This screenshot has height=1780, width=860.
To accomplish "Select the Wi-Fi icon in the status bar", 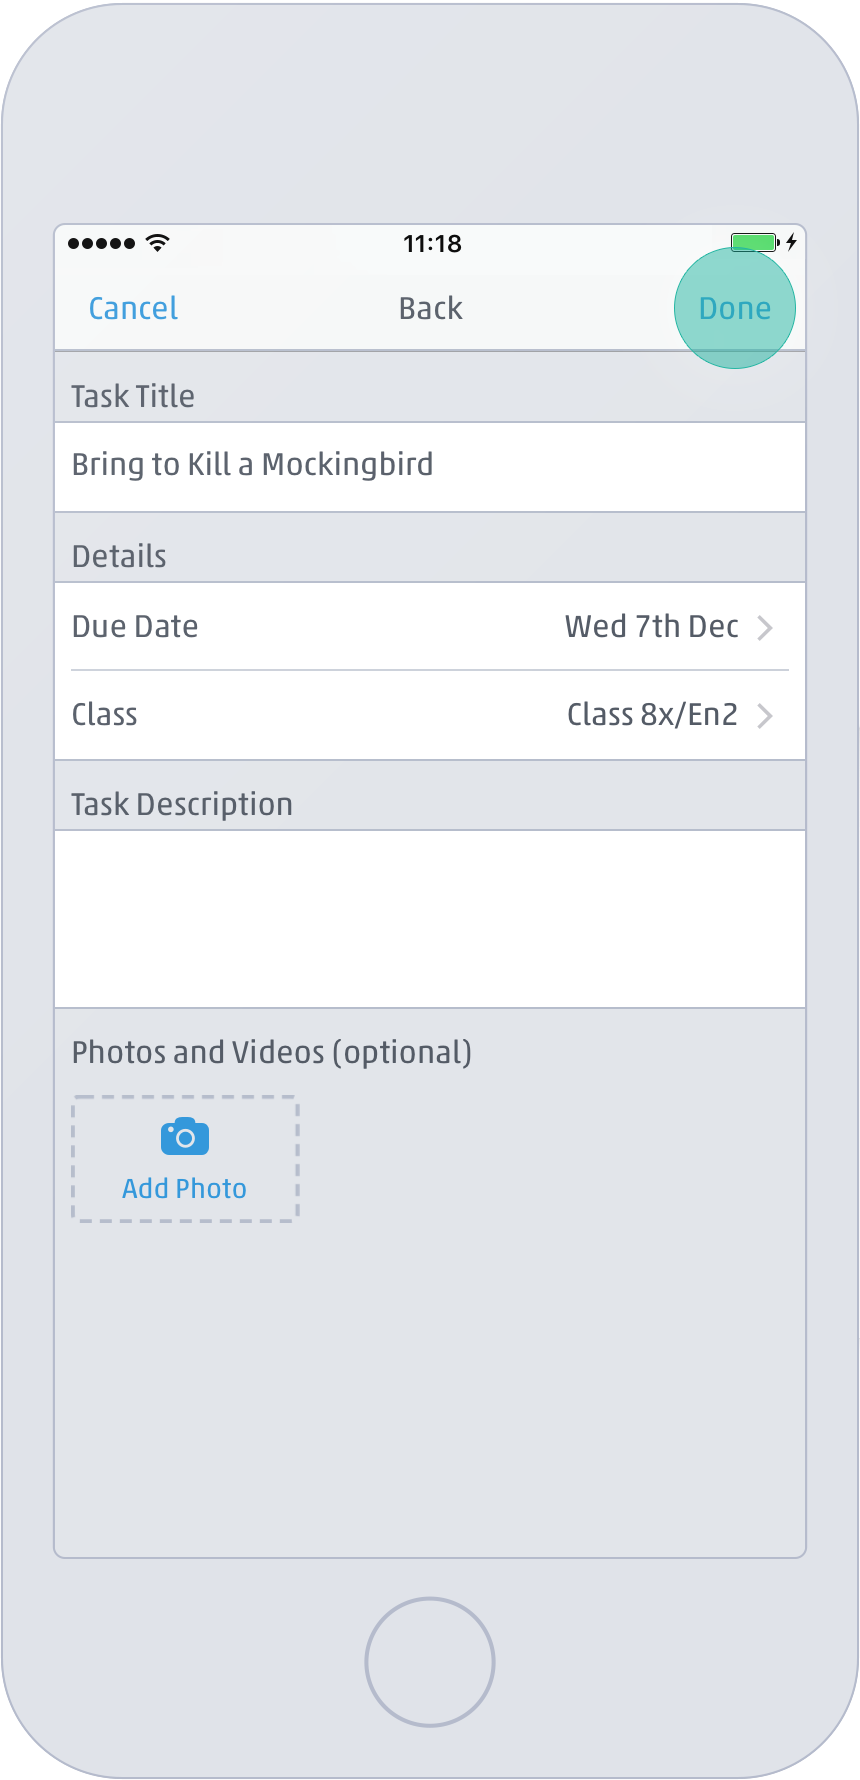I will coord(156,242).
